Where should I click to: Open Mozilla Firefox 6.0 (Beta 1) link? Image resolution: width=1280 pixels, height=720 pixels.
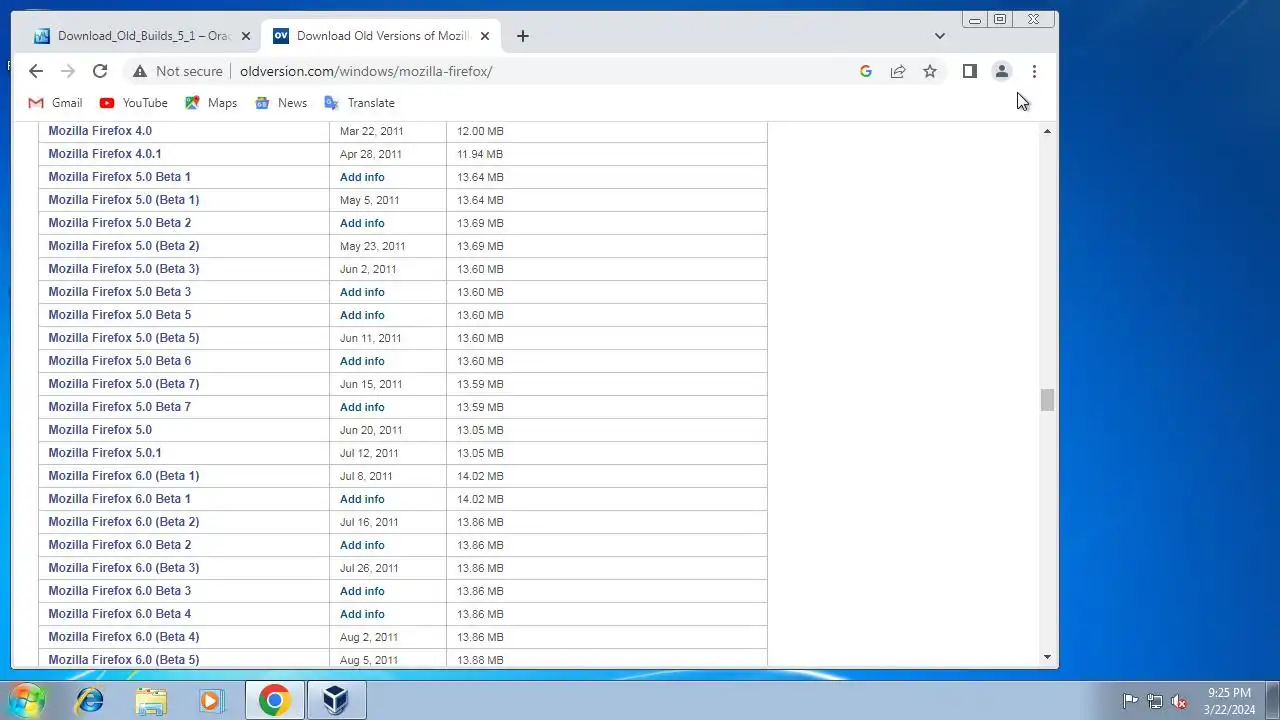tap(124, 476)
